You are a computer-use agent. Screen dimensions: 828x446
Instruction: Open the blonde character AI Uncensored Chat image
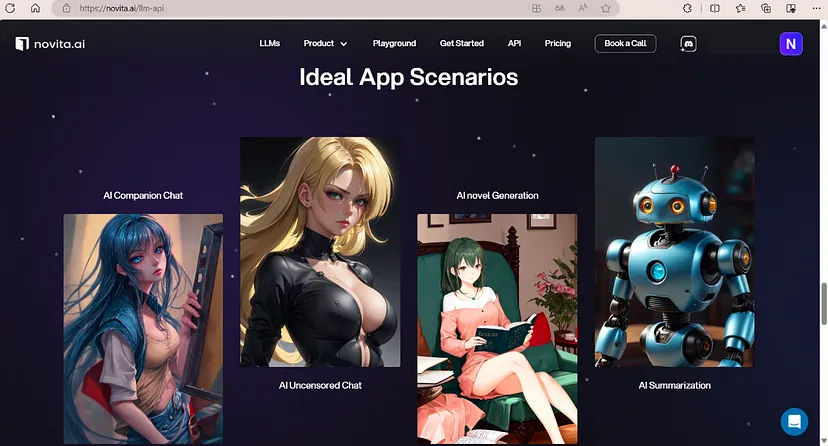pos(320,252)
